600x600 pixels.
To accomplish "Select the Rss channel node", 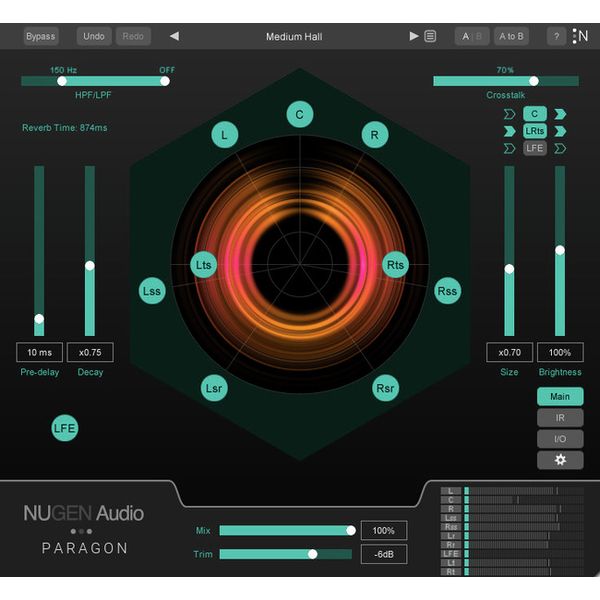I will [x=448, y=291].
